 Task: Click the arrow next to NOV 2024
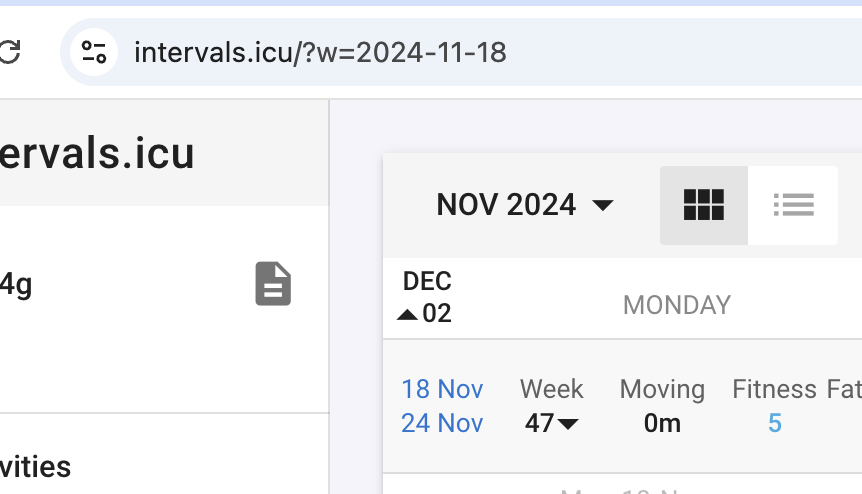603,206
